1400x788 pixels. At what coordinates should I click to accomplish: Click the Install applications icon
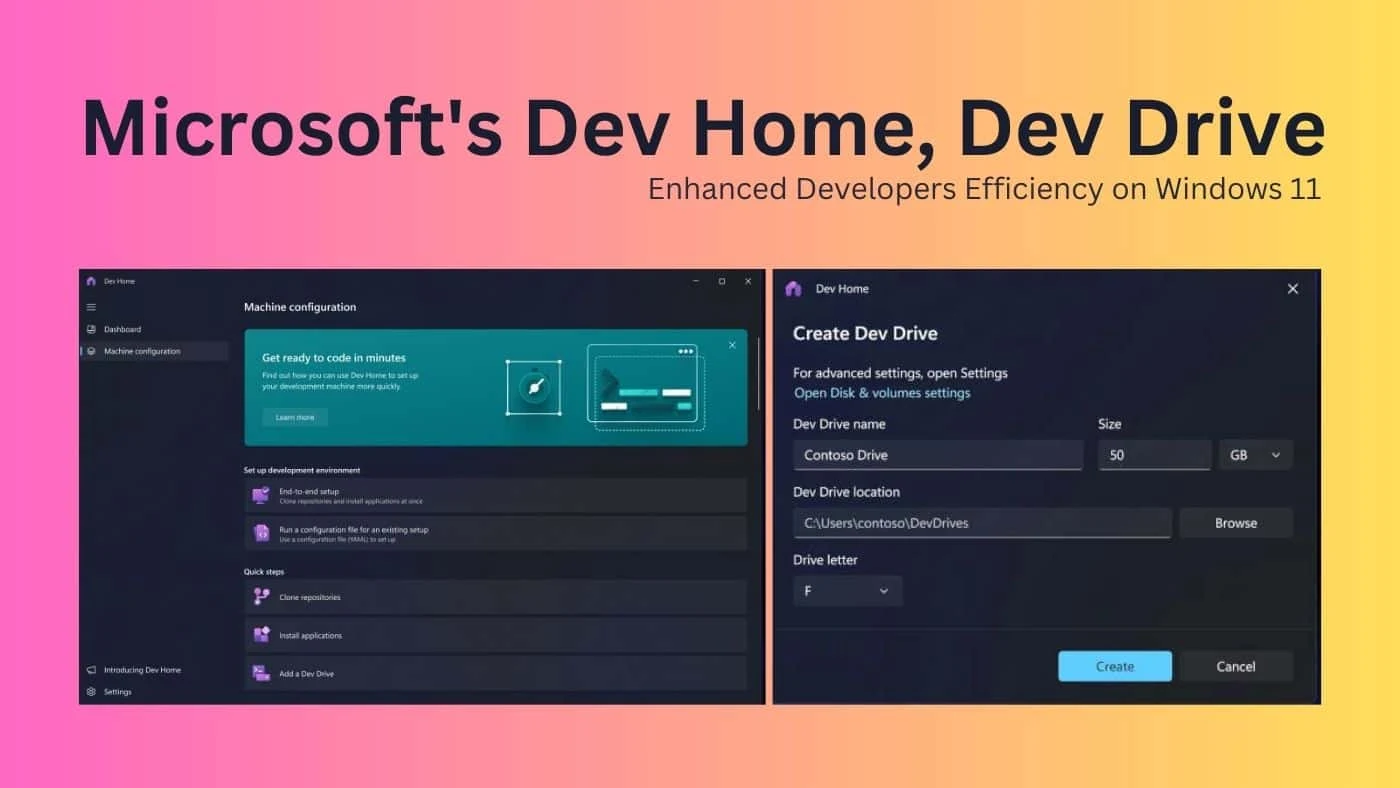coord(261,635)
